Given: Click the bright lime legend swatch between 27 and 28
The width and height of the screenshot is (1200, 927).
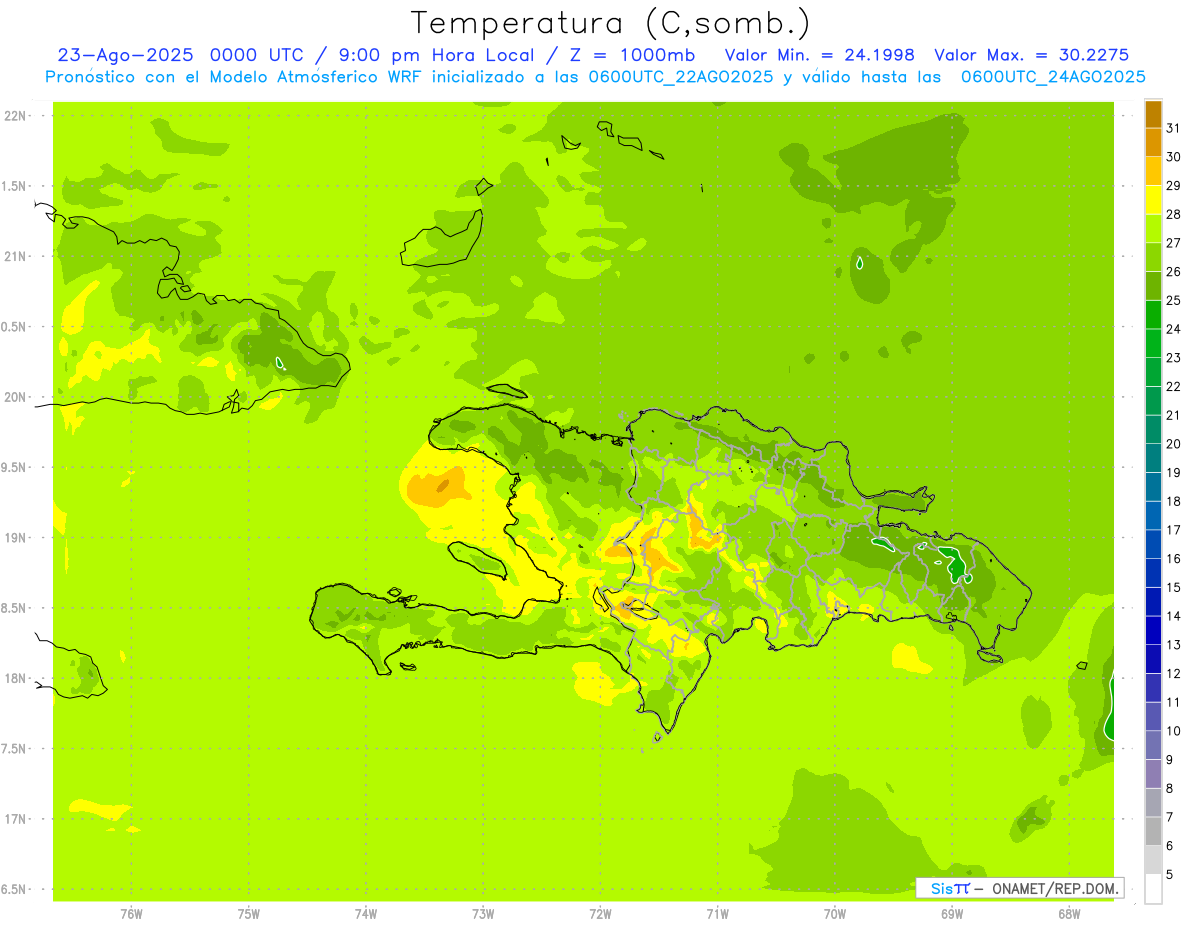Looking at the screenshot, I should tap(1153, 229).
